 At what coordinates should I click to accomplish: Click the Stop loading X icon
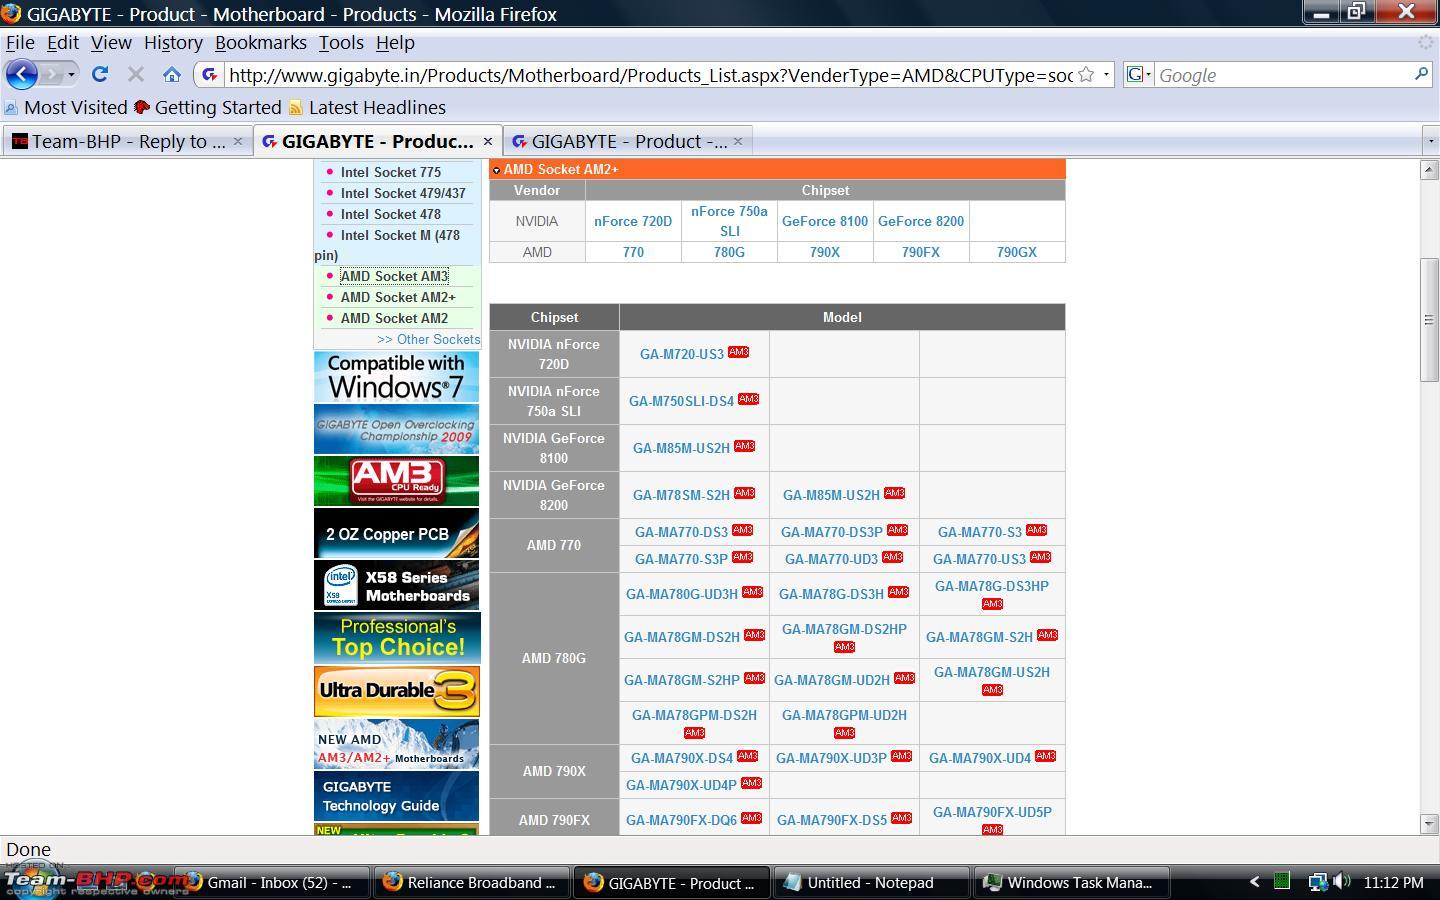point(136,74)
